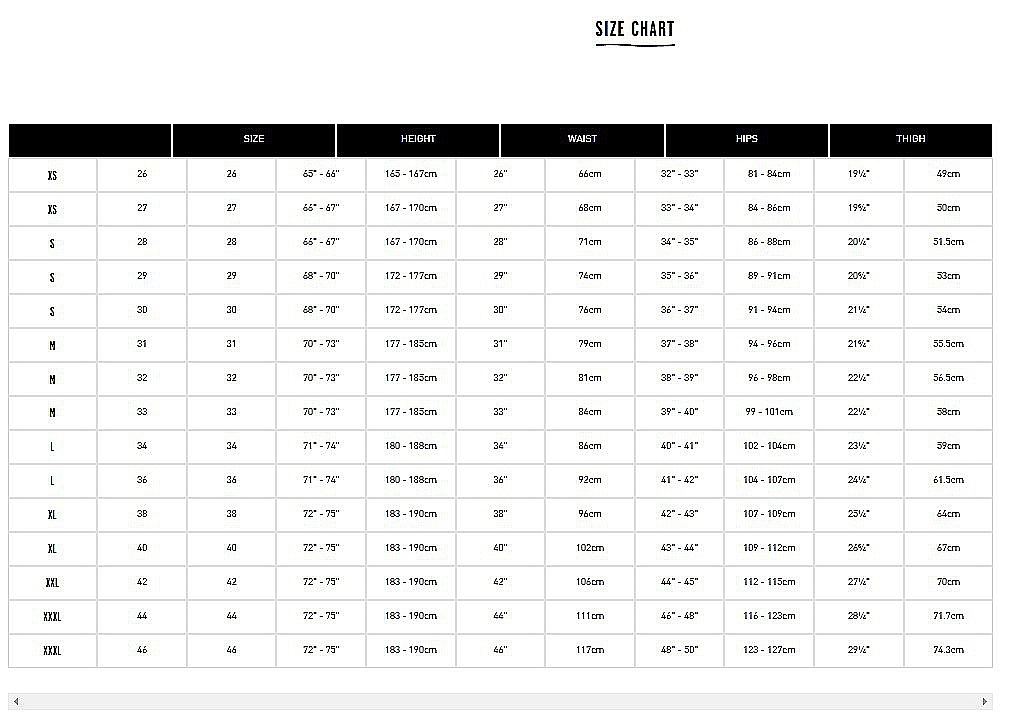The width and height of the screenshot is (1030, 723).
Task: Select the 66cm waist cell
Action: 590,174
